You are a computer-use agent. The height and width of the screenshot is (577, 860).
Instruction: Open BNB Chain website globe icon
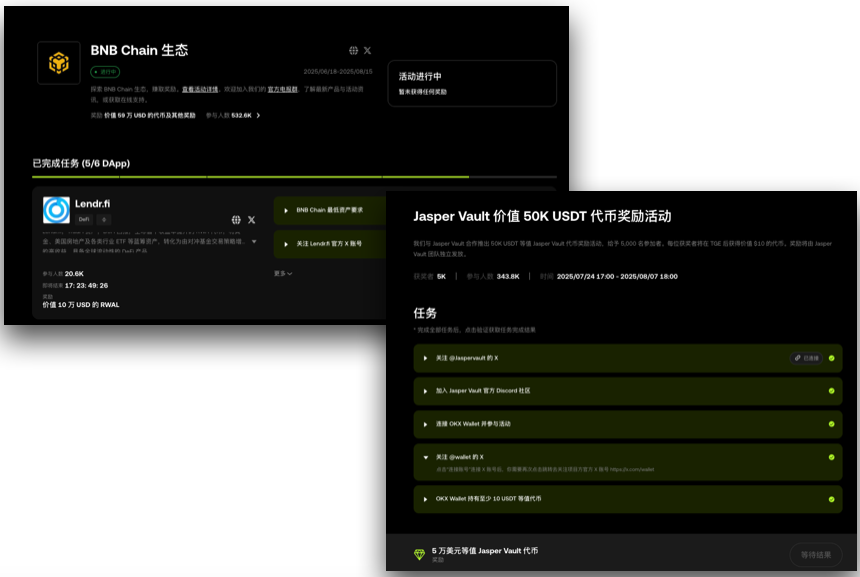(353, 50)
